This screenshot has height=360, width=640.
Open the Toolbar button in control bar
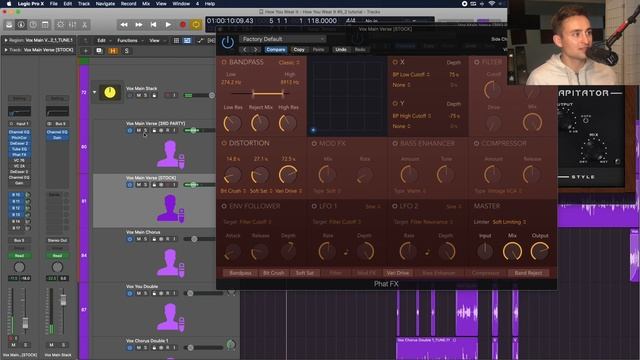tap(45, 25)
